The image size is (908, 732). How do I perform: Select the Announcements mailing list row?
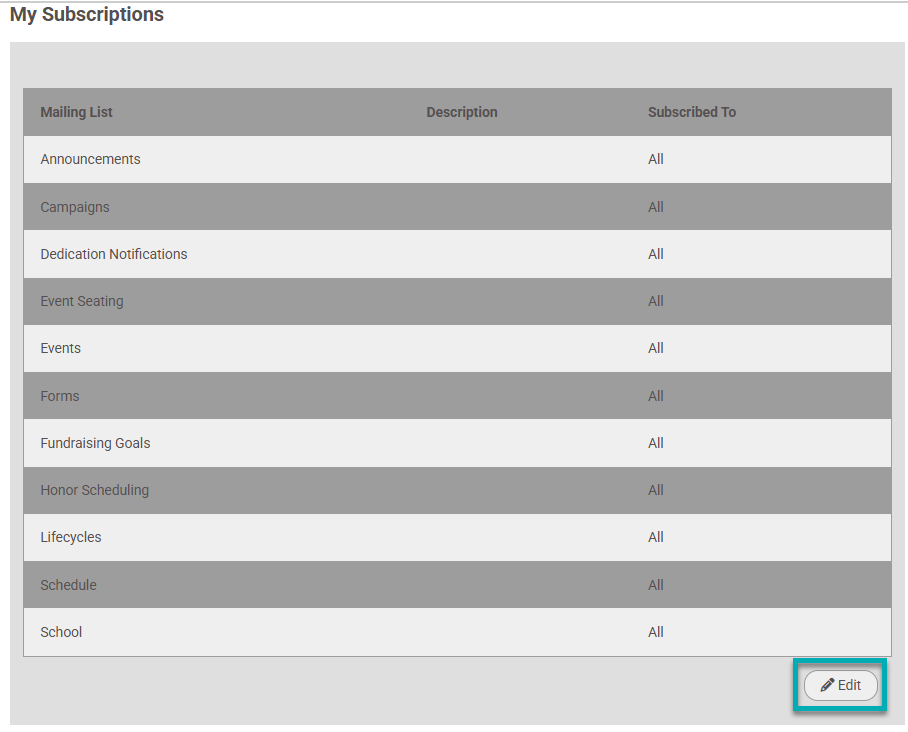91,159
